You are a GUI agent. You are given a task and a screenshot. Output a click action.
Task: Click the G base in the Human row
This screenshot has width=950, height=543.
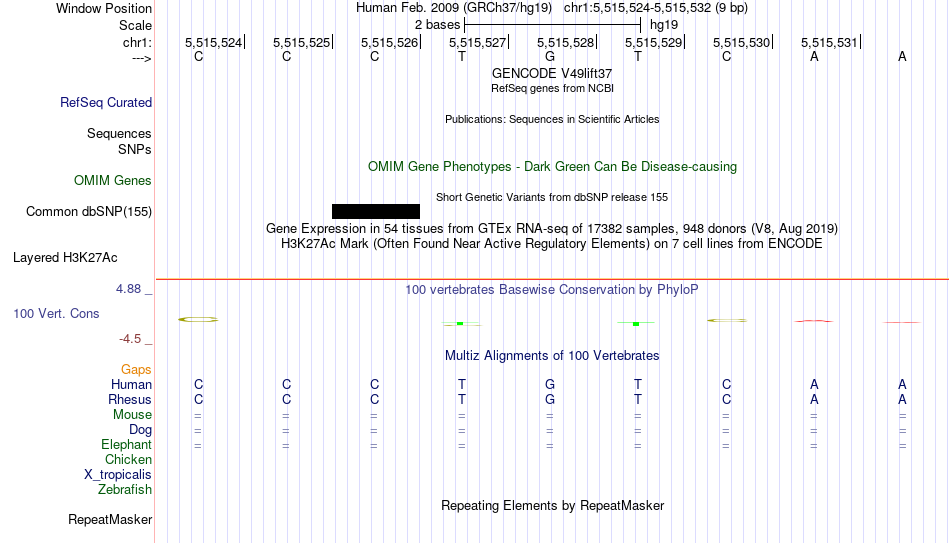550,384
